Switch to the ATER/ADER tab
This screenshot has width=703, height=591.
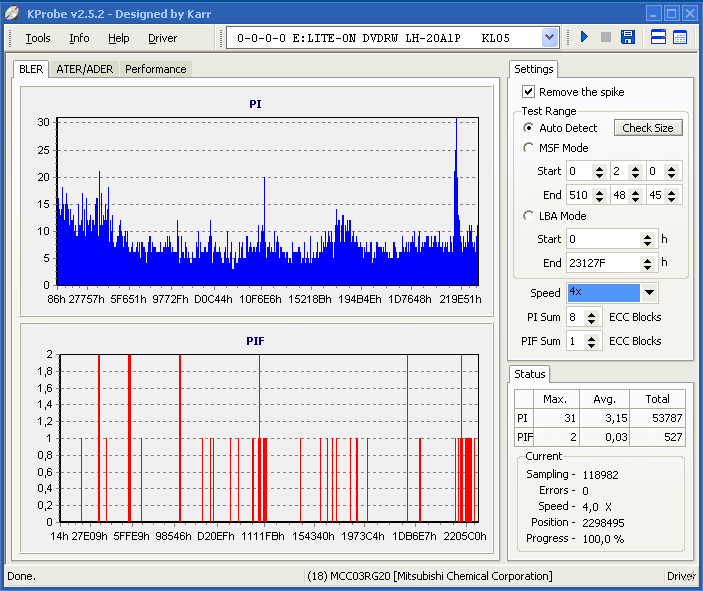[84, 69]
